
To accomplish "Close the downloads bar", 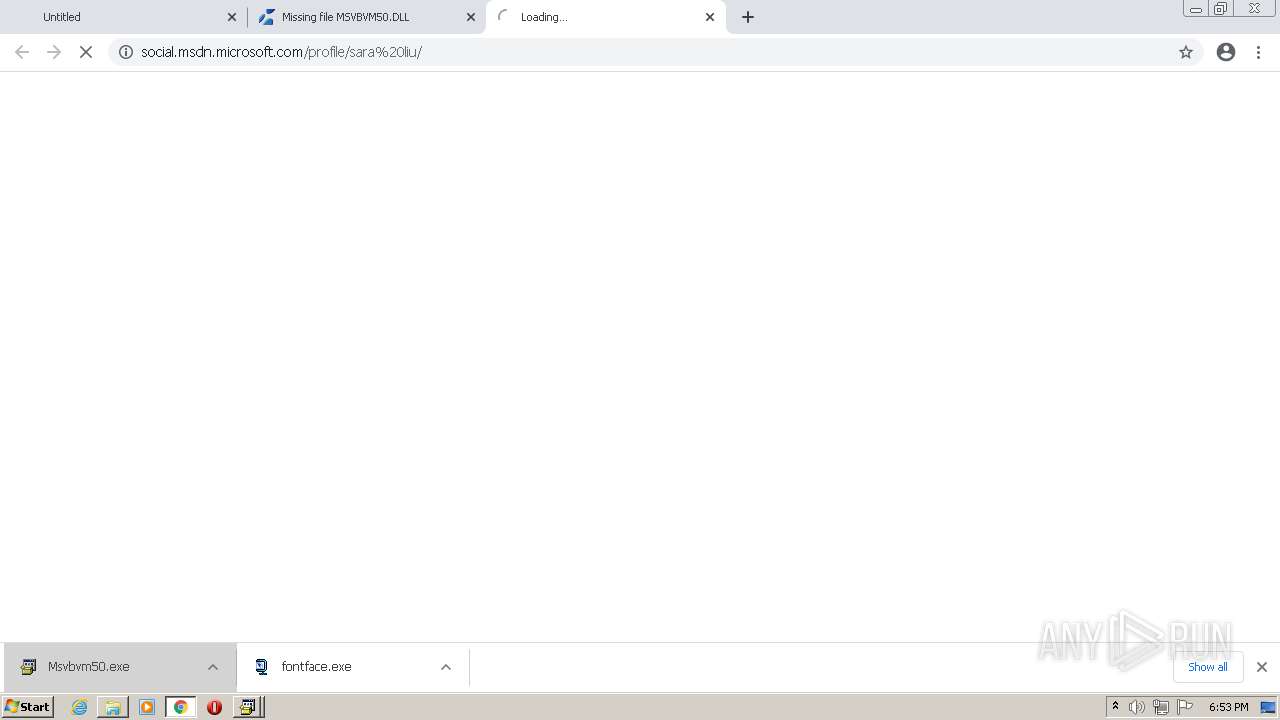I will 1262,667.
